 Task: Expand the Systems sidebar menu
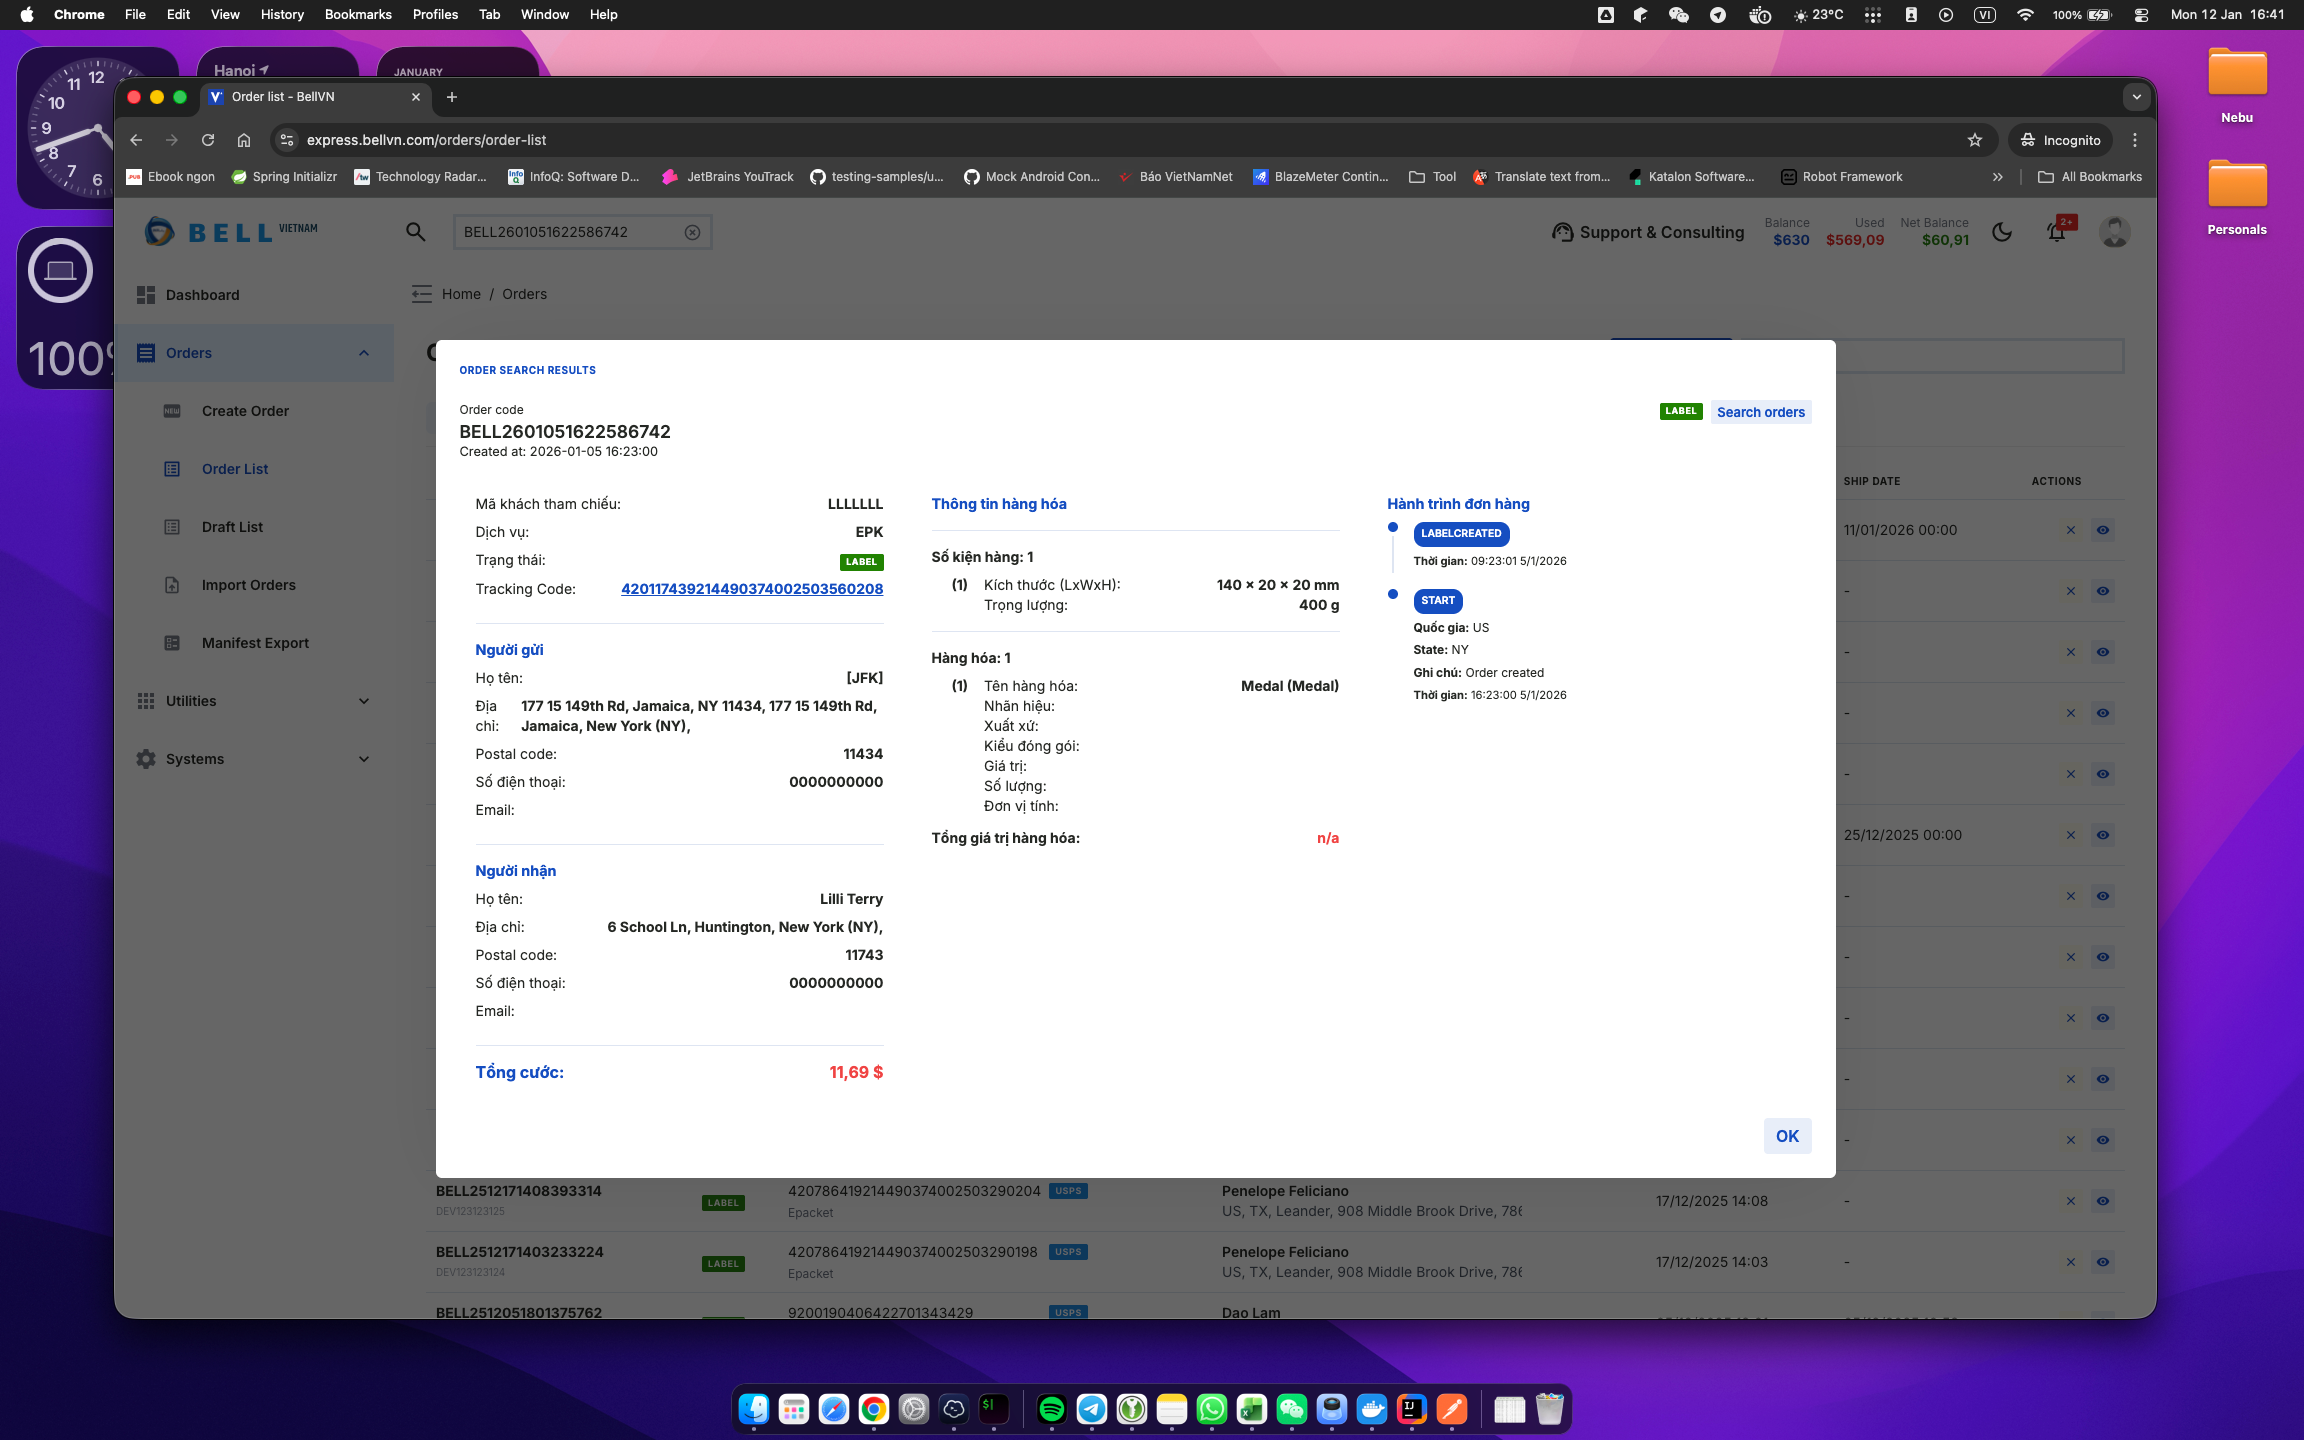pos(364,759)
